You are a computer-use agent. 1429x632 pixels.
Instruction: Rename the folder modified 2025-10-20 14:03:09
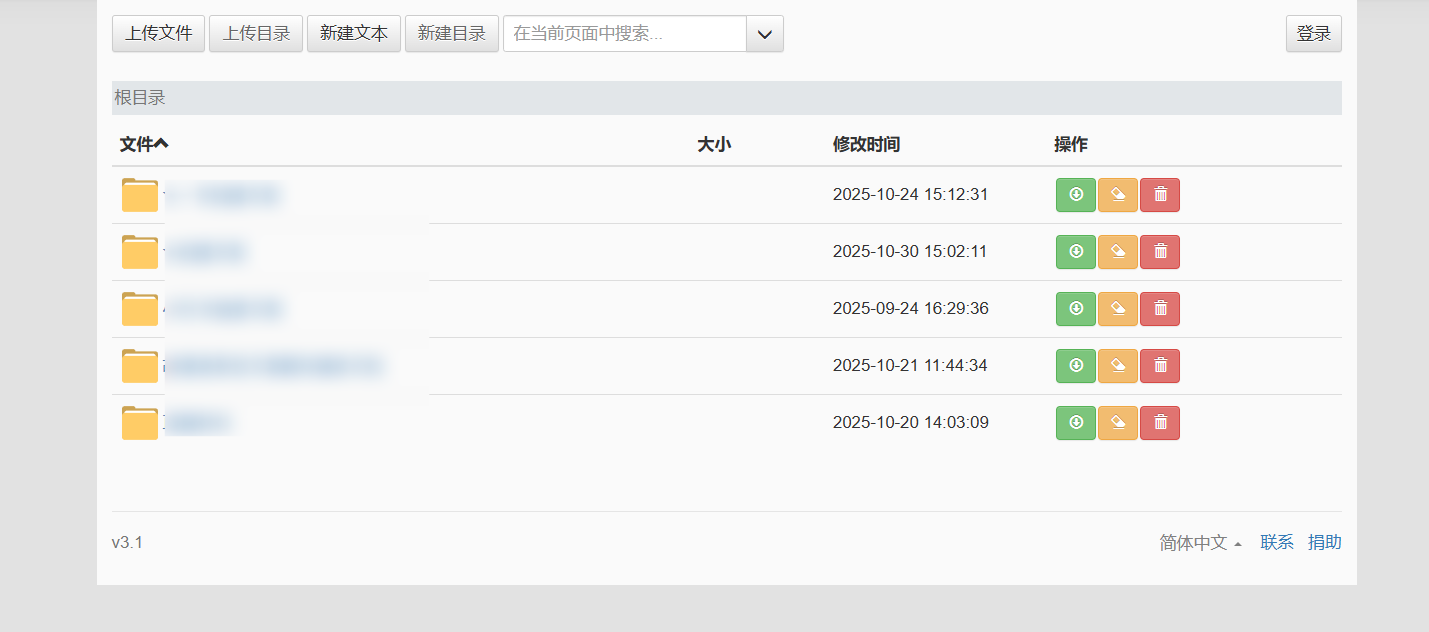pyautogui.click(x=1118, y=423)
